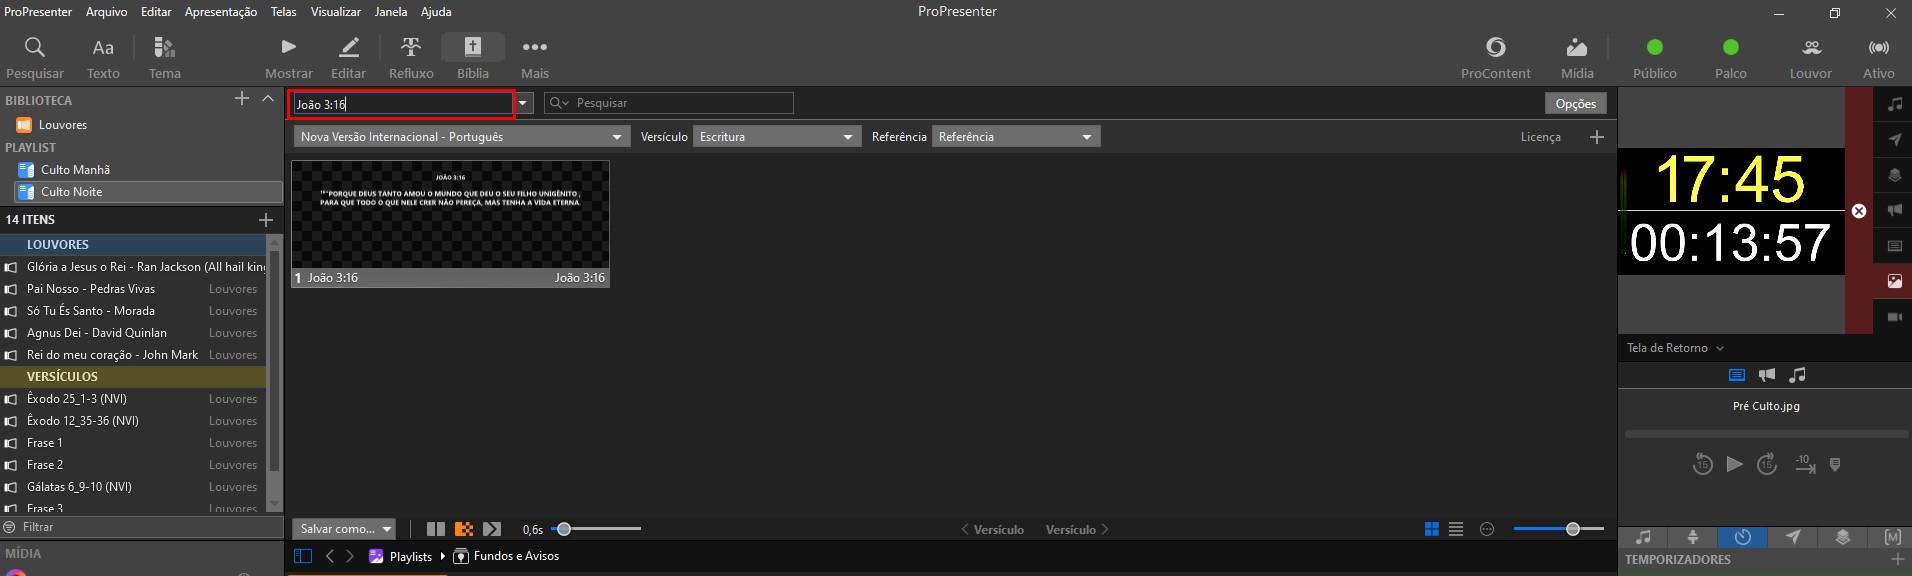Clear the timer with the X icon
1912x576 pixels.
click(x=1859, y=211)
